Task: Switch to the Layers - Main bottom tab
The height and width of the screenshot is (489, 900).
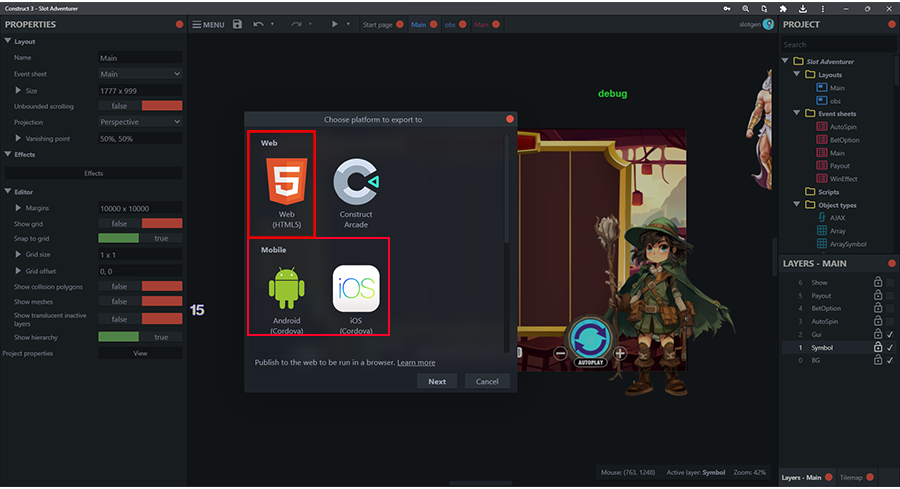Action: pos(801,478)
